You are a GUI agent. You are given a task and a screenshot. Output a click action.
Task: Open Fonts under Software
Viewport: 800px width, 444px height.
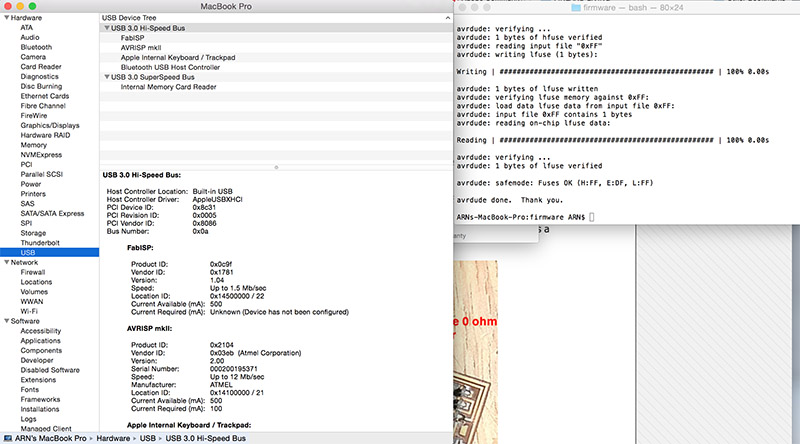(30, 389)
